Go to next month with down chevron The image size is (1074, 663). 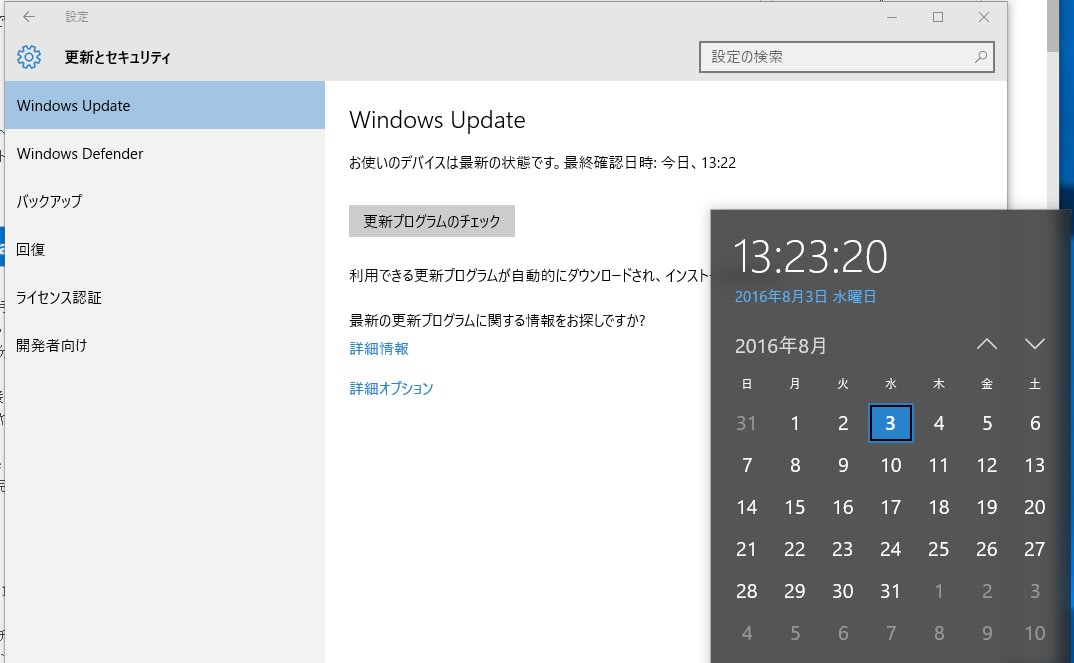pos(1034,344)
